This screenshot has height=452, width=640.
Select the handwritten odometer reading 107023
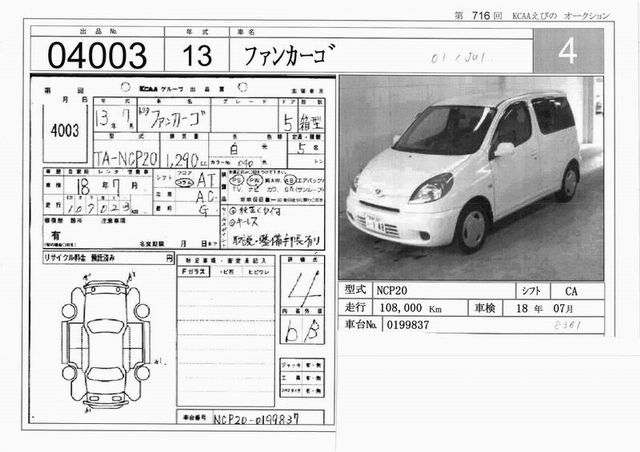click(x=98, y=208)
